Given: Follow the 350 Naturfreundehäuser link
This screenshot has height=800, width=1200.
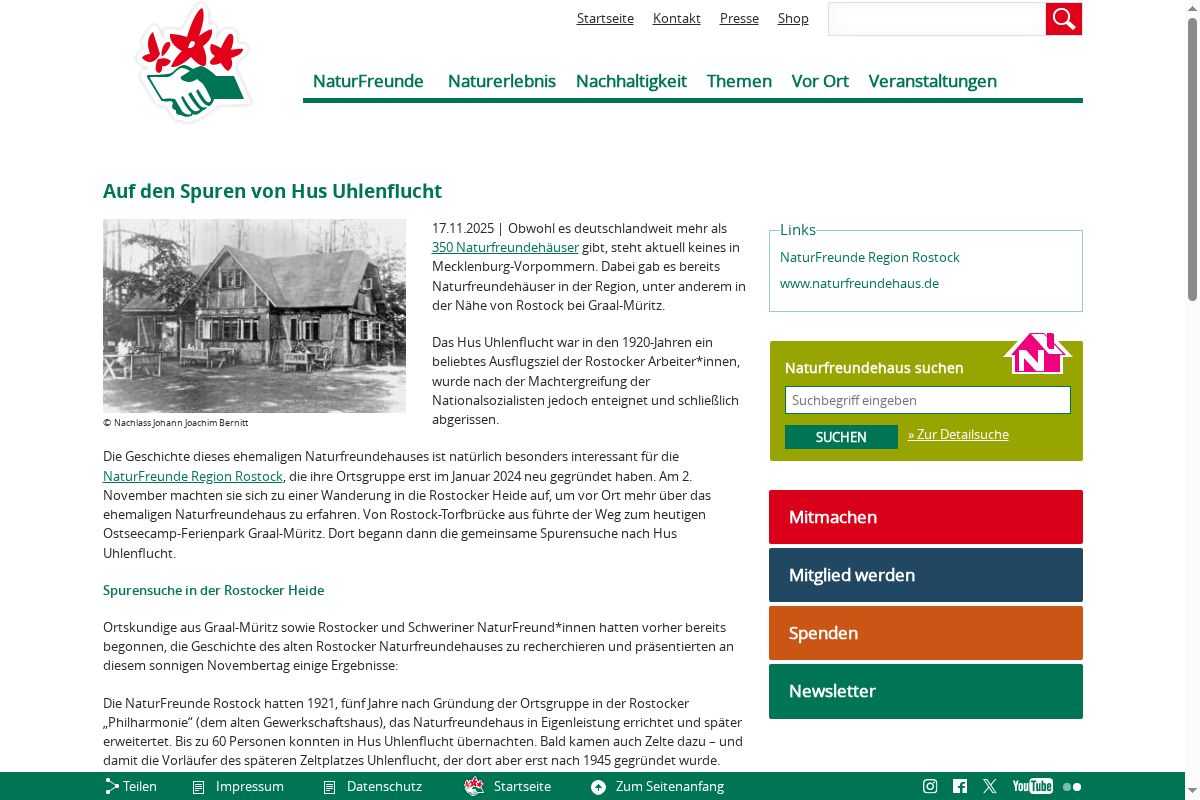Looking at the screenshot, I should [505, 247].
